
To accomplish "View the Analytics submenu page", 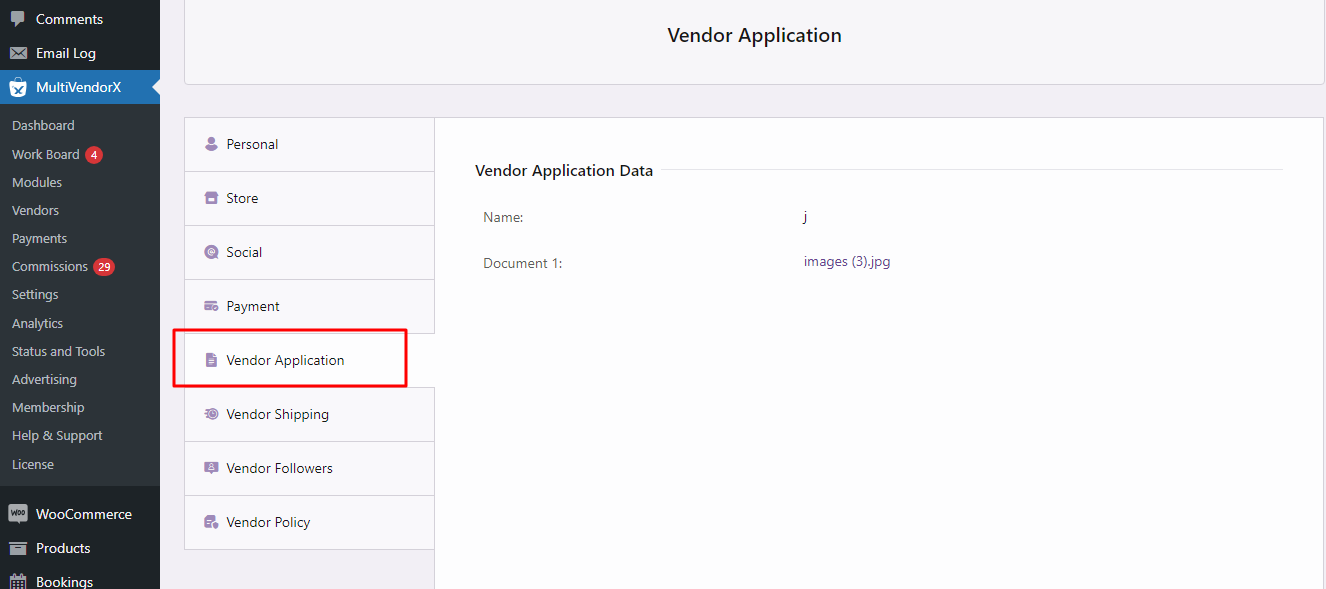I will [38, 323].
